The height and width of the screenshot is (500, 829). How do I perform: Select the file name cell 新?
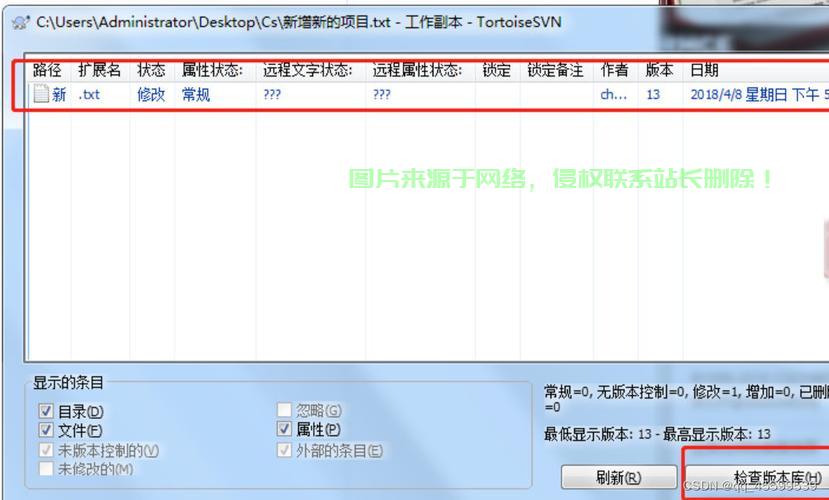click(x=59, y=95)
